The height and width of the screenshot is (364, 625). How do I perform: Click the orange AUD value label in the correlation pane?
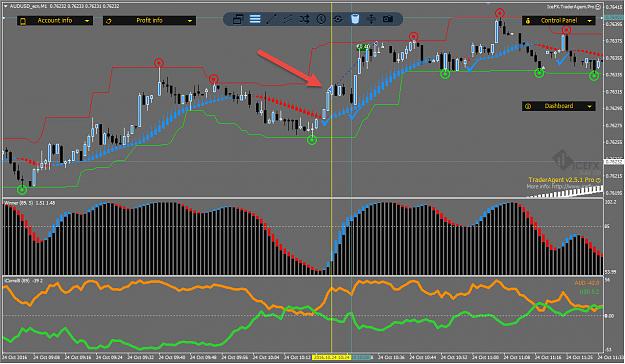coord(587,283)
